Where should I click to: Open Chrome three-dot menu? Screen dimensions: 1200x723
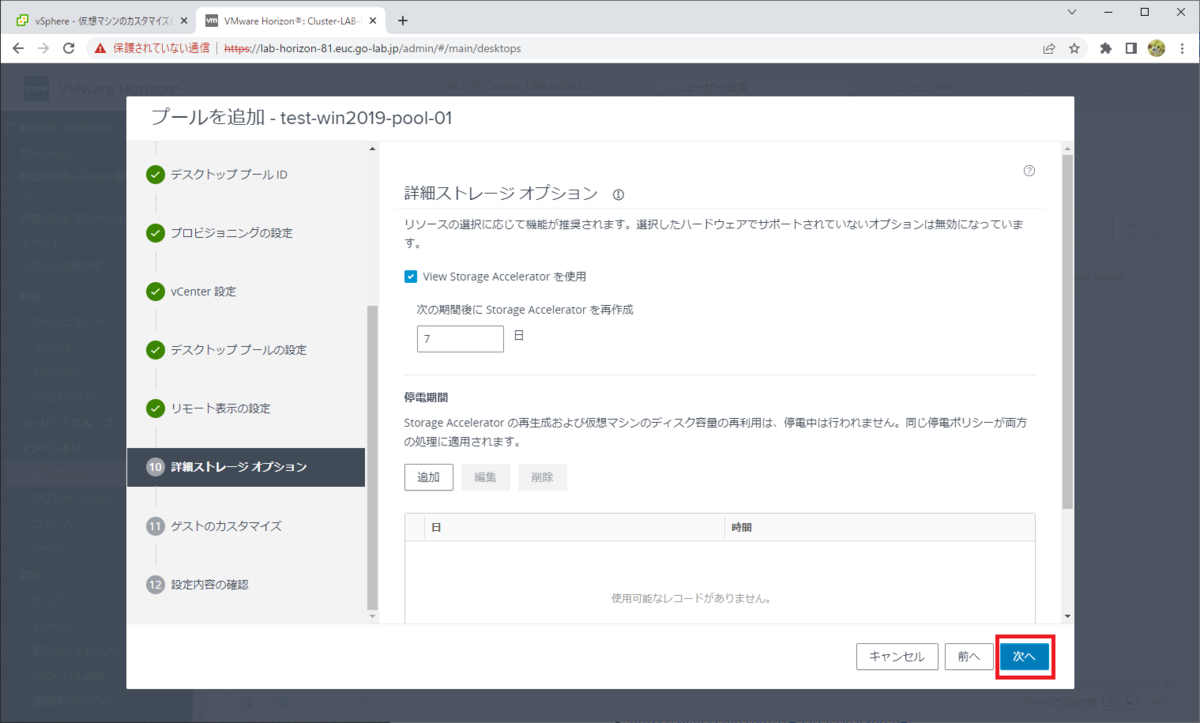(1181, 48)
